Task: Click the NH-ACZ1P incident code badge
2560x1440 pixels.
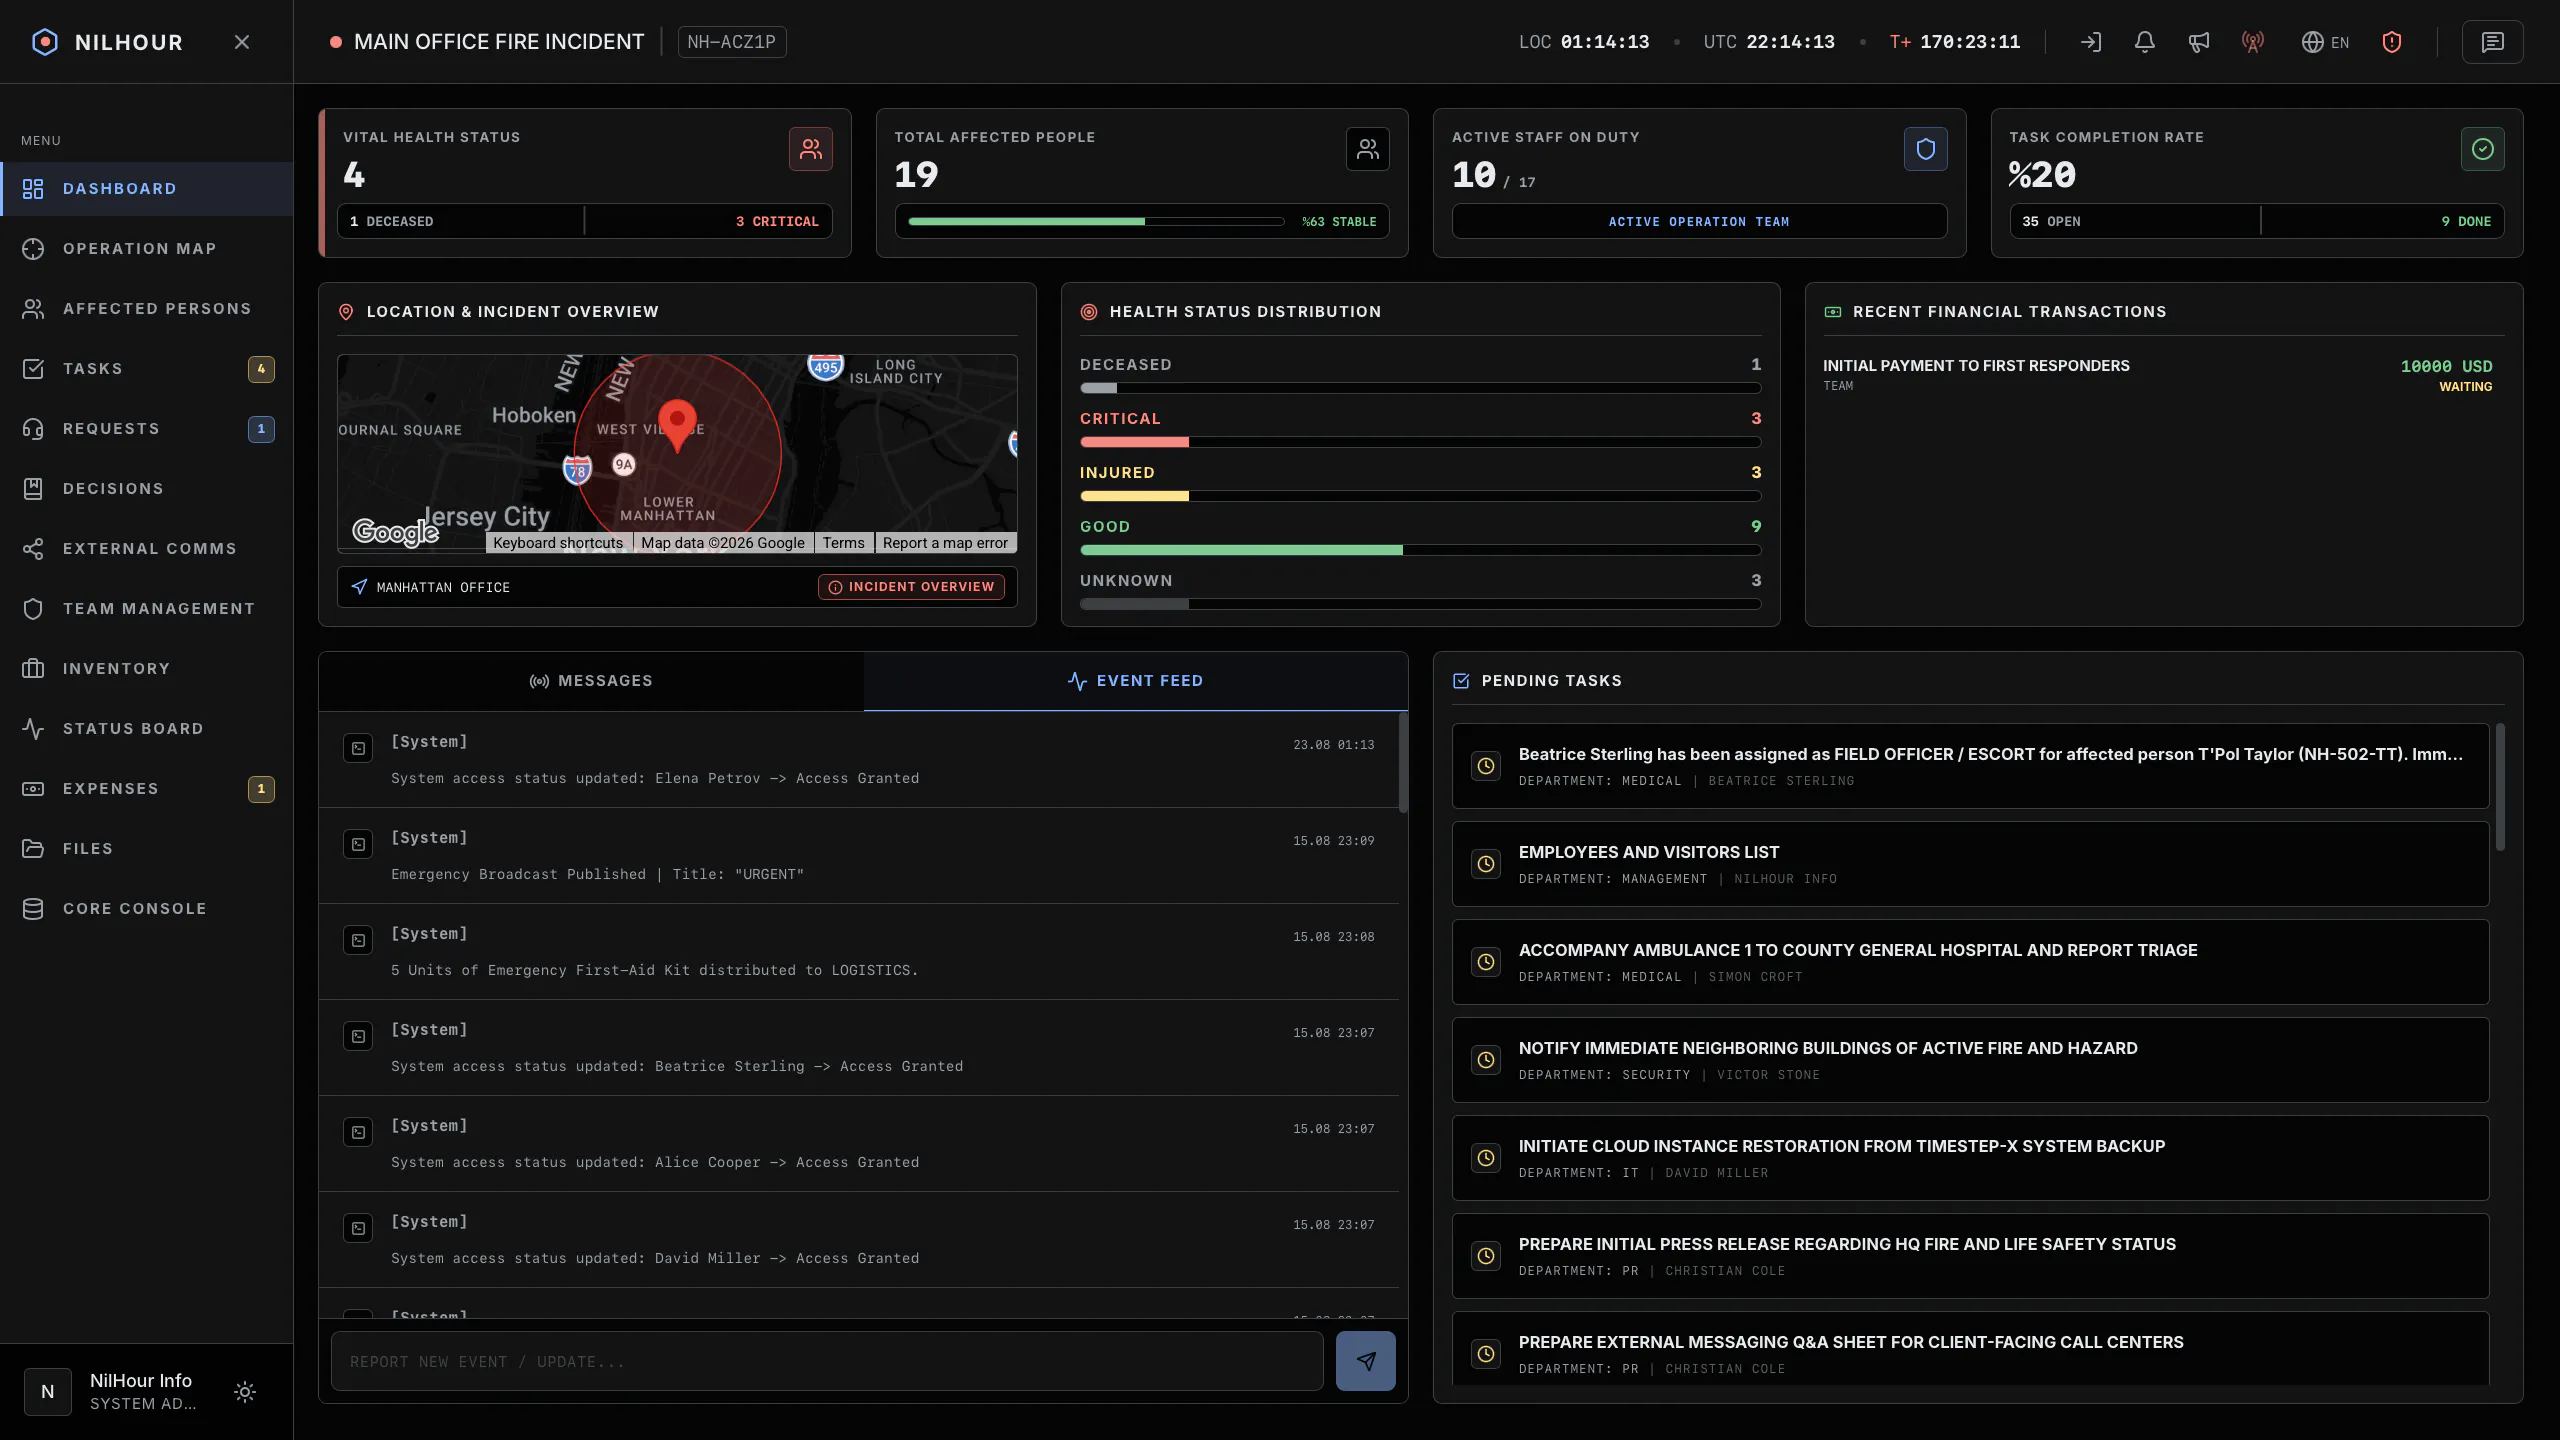Action: 732,42
